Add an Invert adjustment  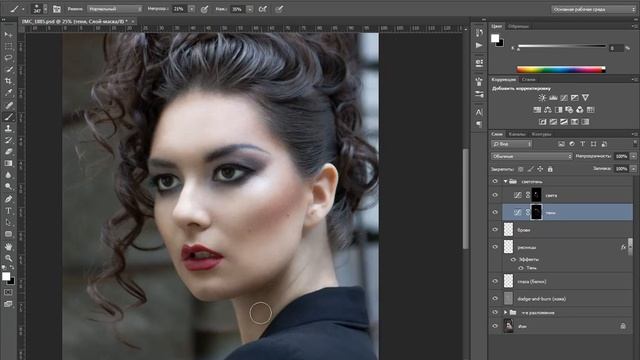click(x=542, y=122)
